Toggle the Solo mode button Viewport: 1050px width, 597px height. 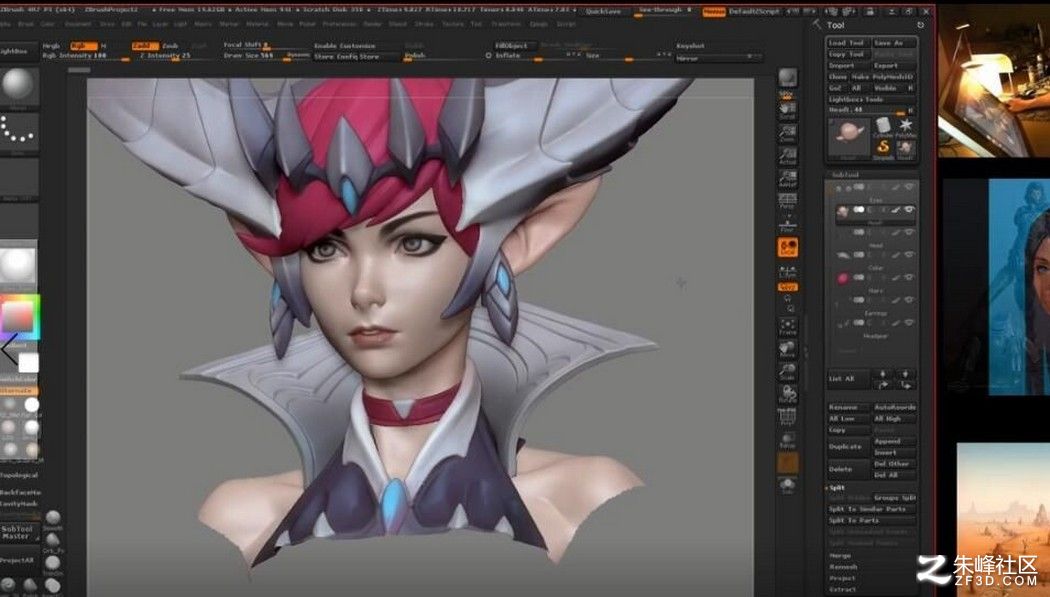788,485
